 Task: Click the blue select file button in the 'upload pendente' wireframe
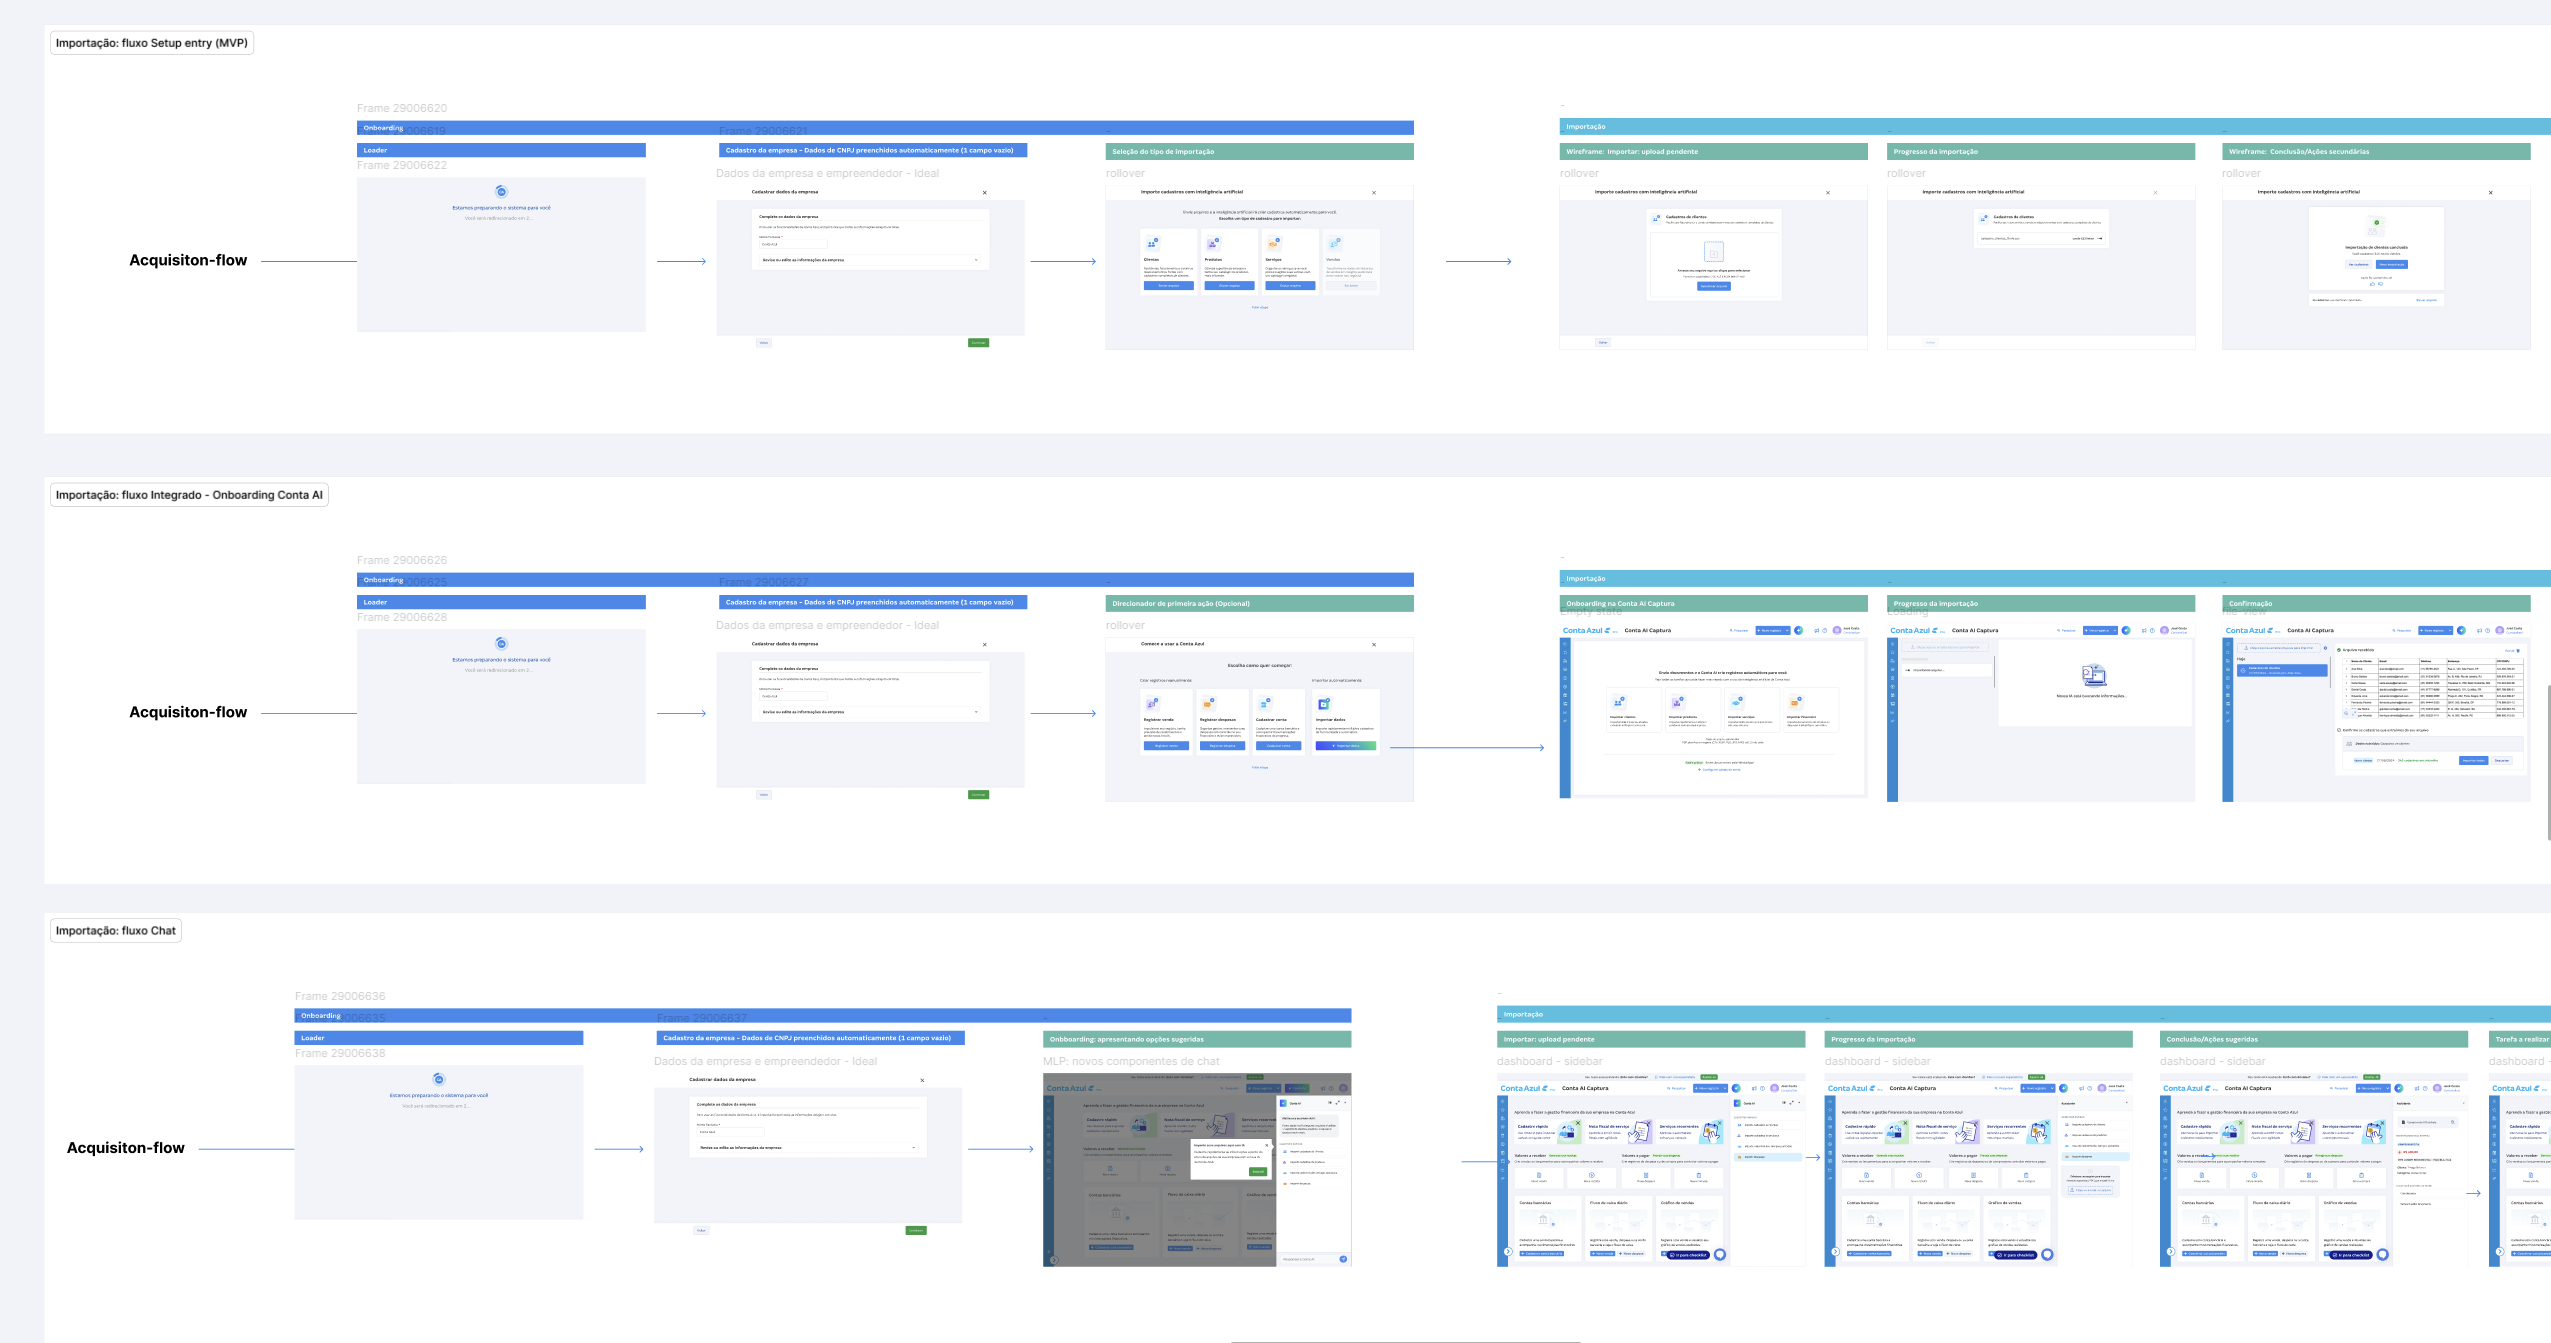pos(1713,286)
